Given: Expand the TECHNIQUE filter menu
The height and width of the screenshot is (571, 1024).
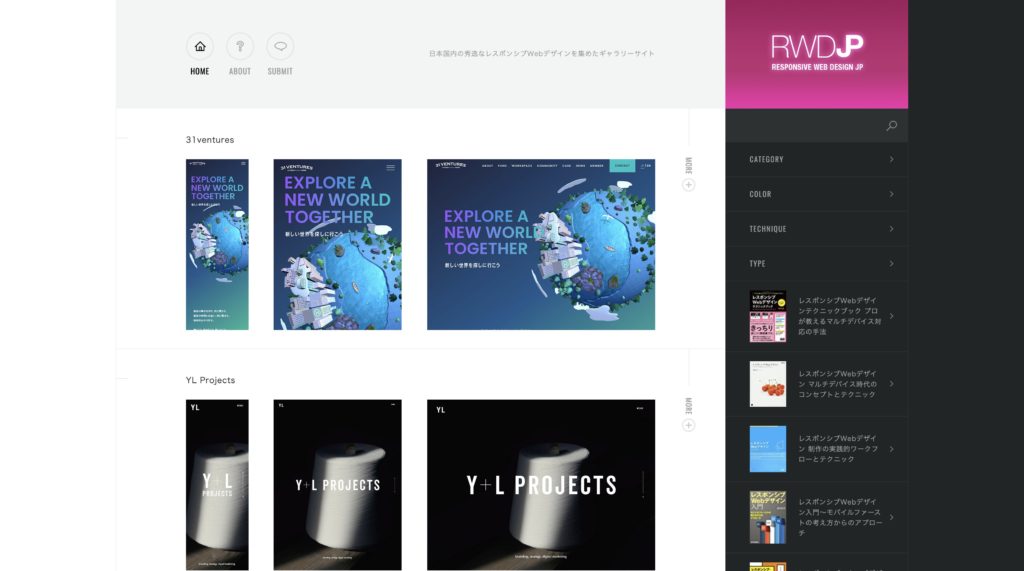Looking at the screenshot, I should coord(816,229).
